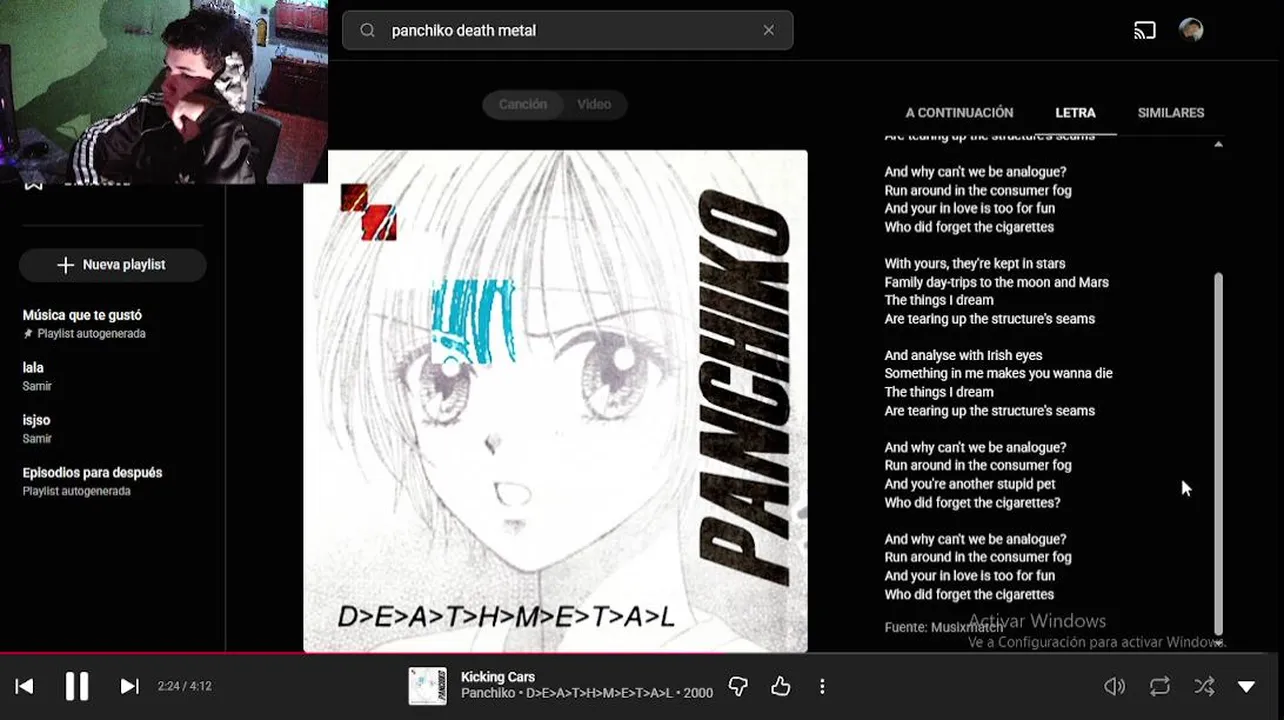Open the three-dot song options menu
This screenshot has width=1284, height=720.
822,686
